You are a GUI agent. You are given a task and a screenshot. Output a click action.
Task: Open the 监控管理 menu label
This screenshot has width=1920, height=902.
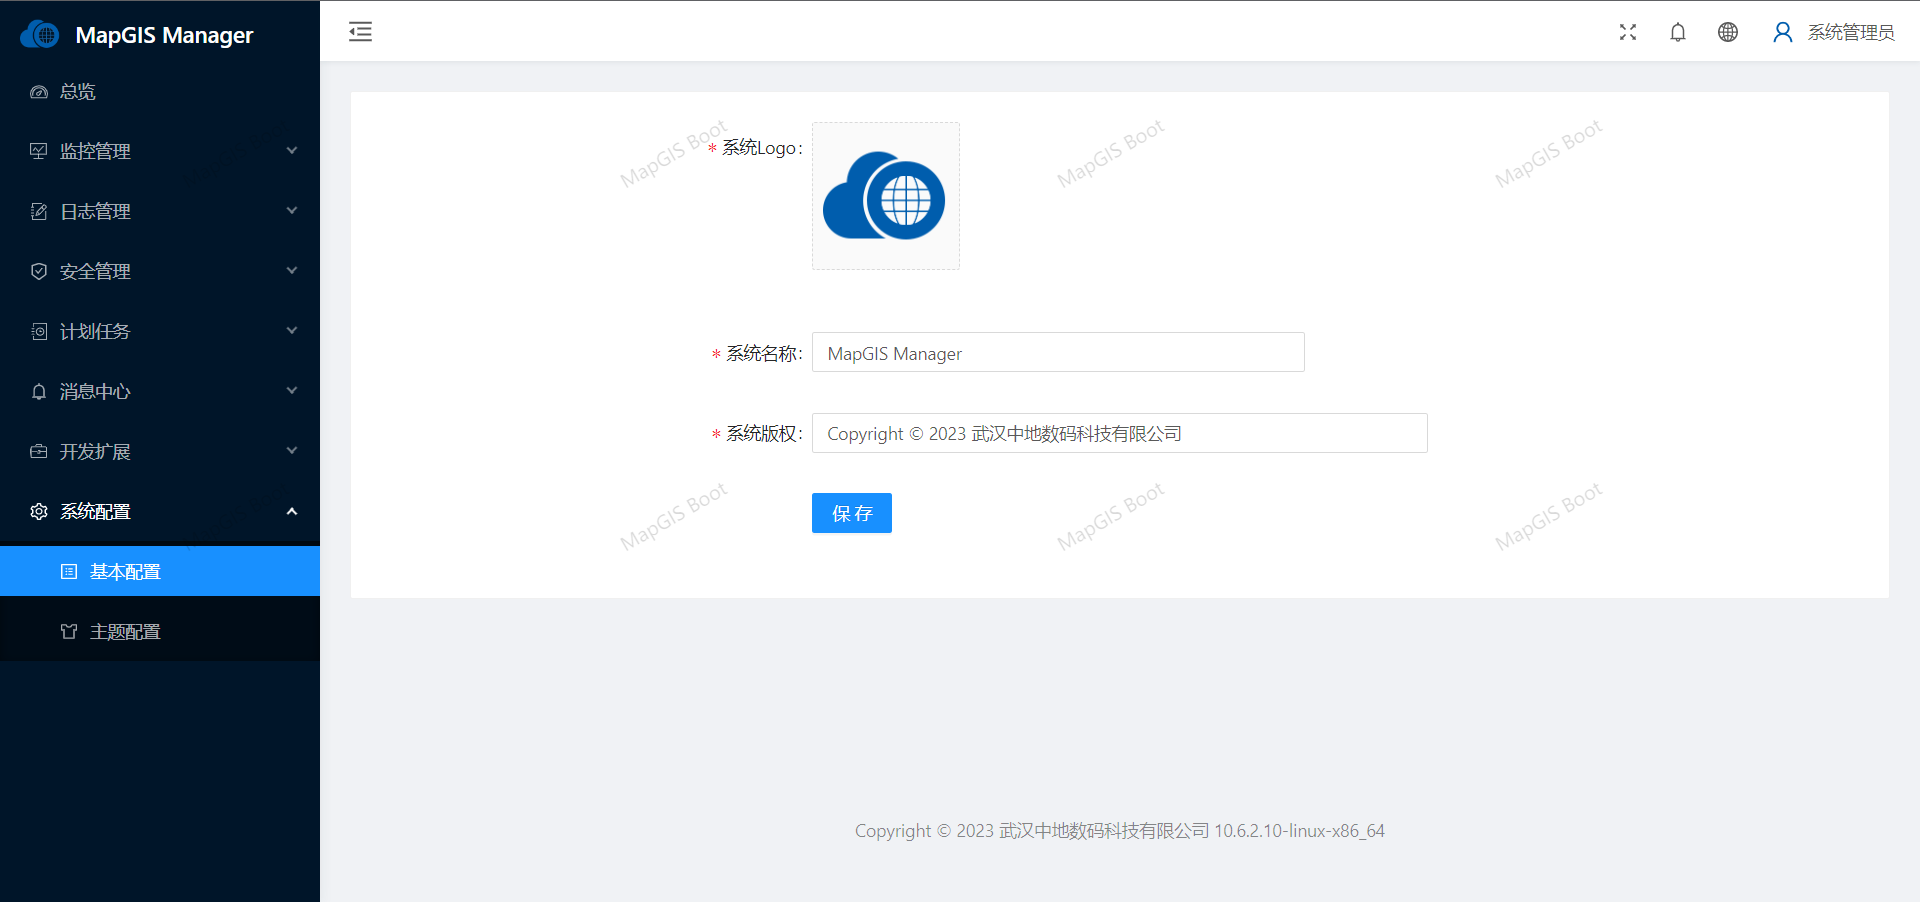tap(95, 151)
